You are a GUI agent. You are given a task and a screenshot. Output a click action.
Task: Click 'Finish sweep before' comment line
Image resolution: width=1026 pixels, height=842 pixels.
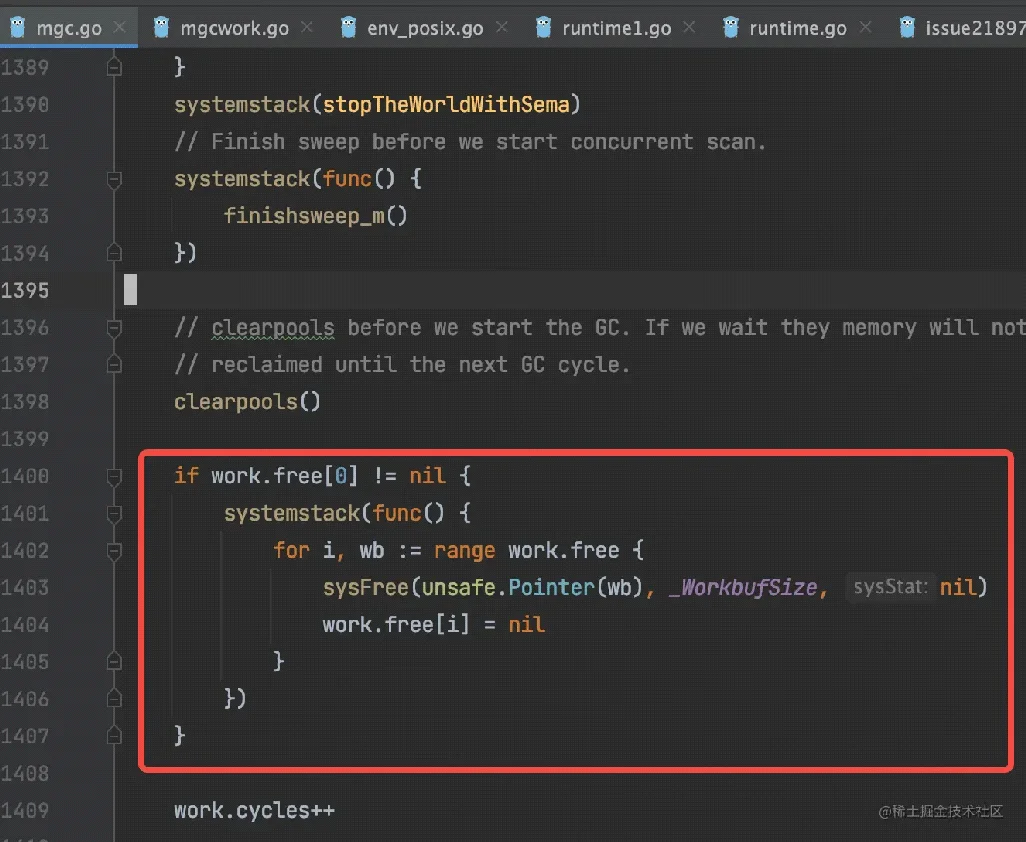[x=470, y=142]
